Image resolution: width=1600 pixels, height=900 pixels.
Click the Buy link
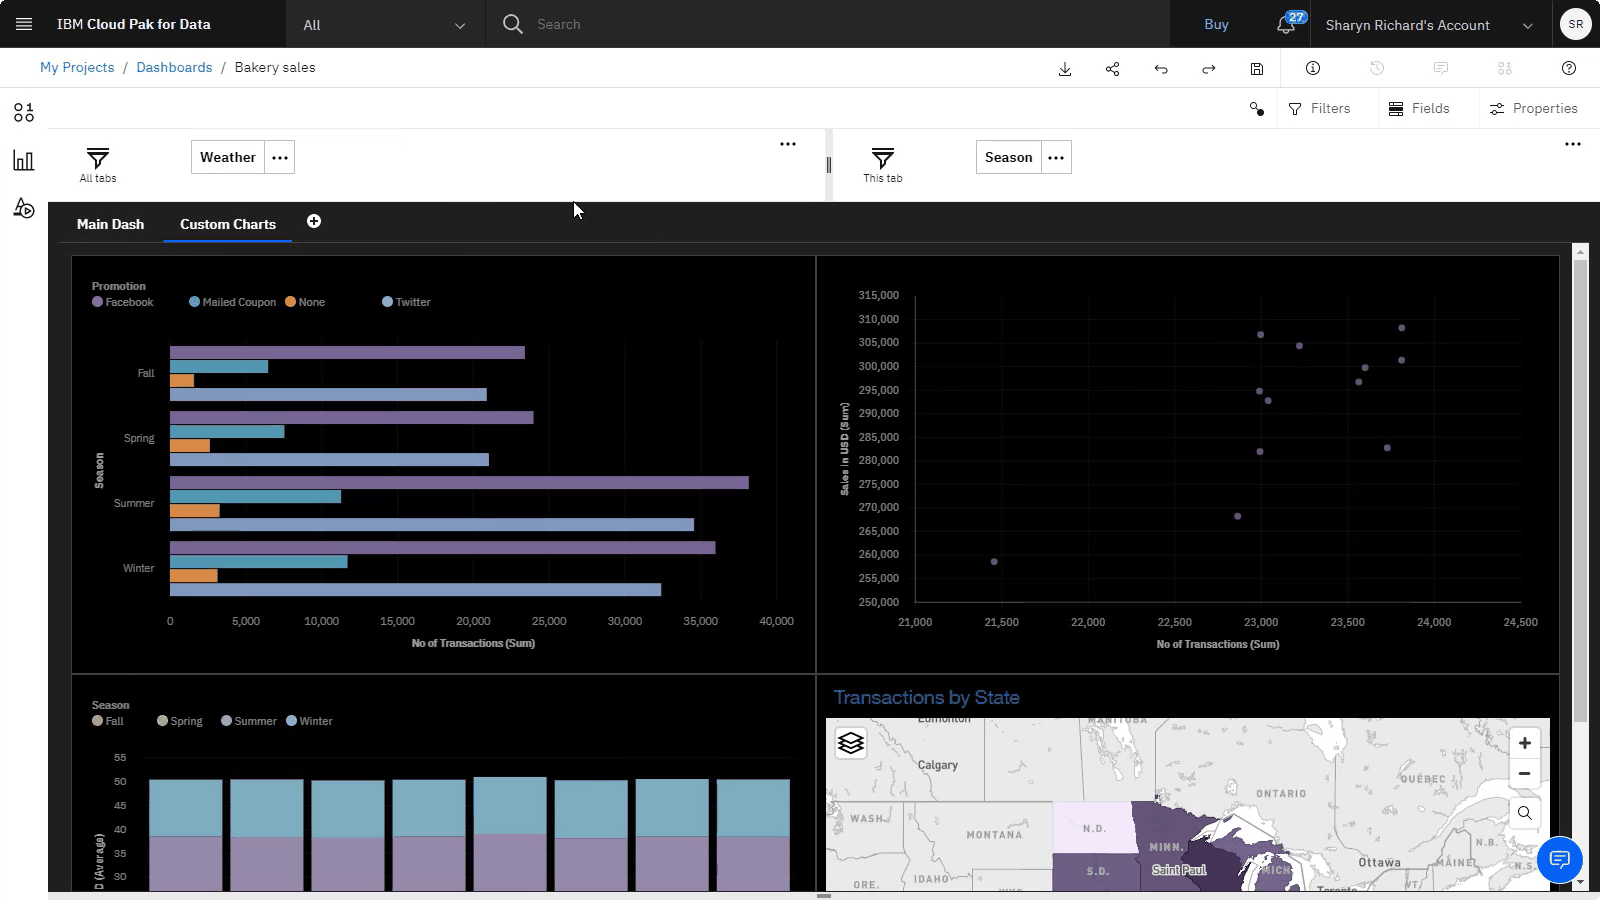click(1216, 24)
